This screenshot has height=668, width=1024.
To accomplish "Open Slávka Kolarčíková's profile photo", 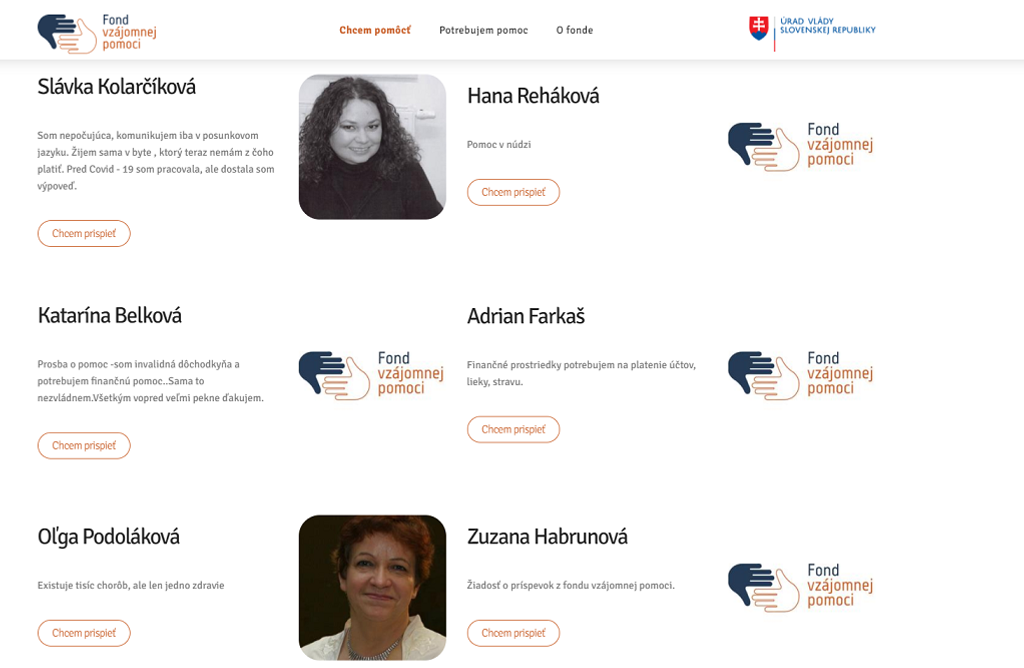I will [x=372, y=147].
